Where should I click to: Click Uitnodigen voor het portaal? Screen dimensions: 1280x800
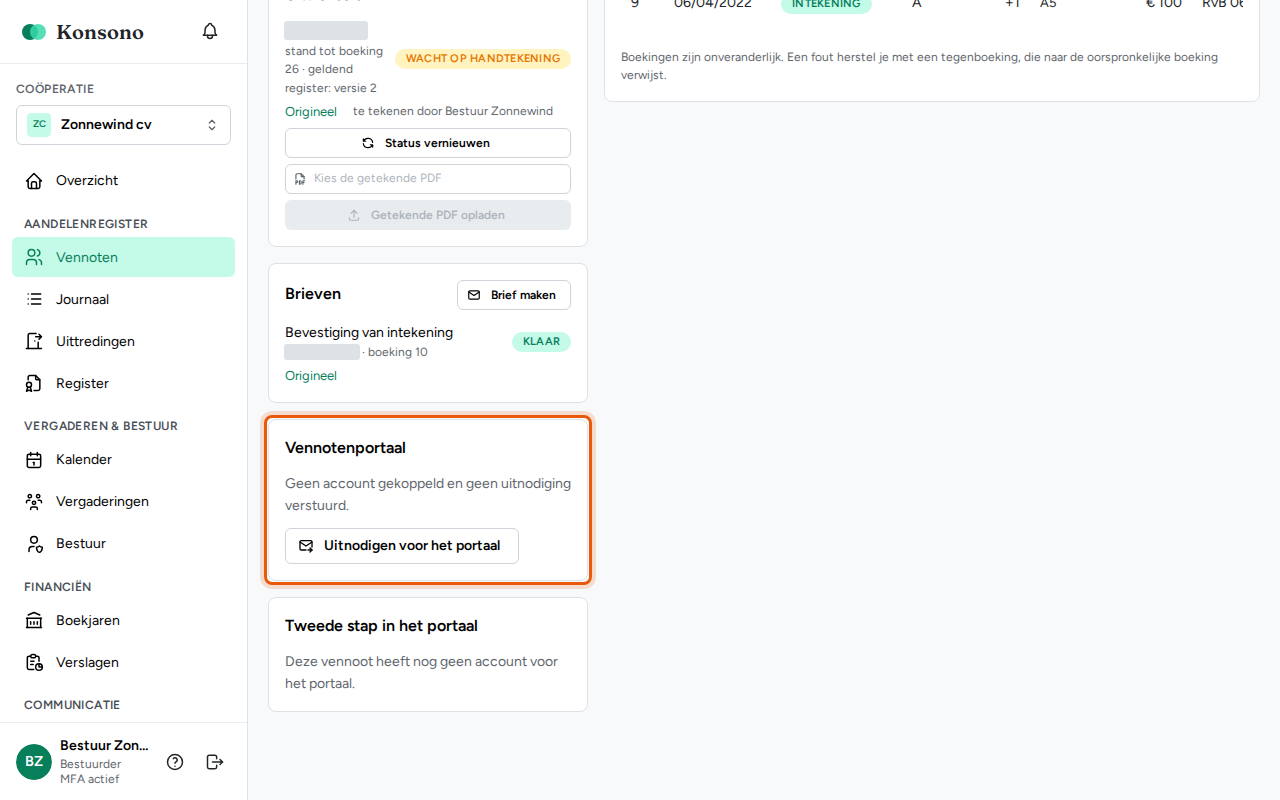[x=402, y=546]
